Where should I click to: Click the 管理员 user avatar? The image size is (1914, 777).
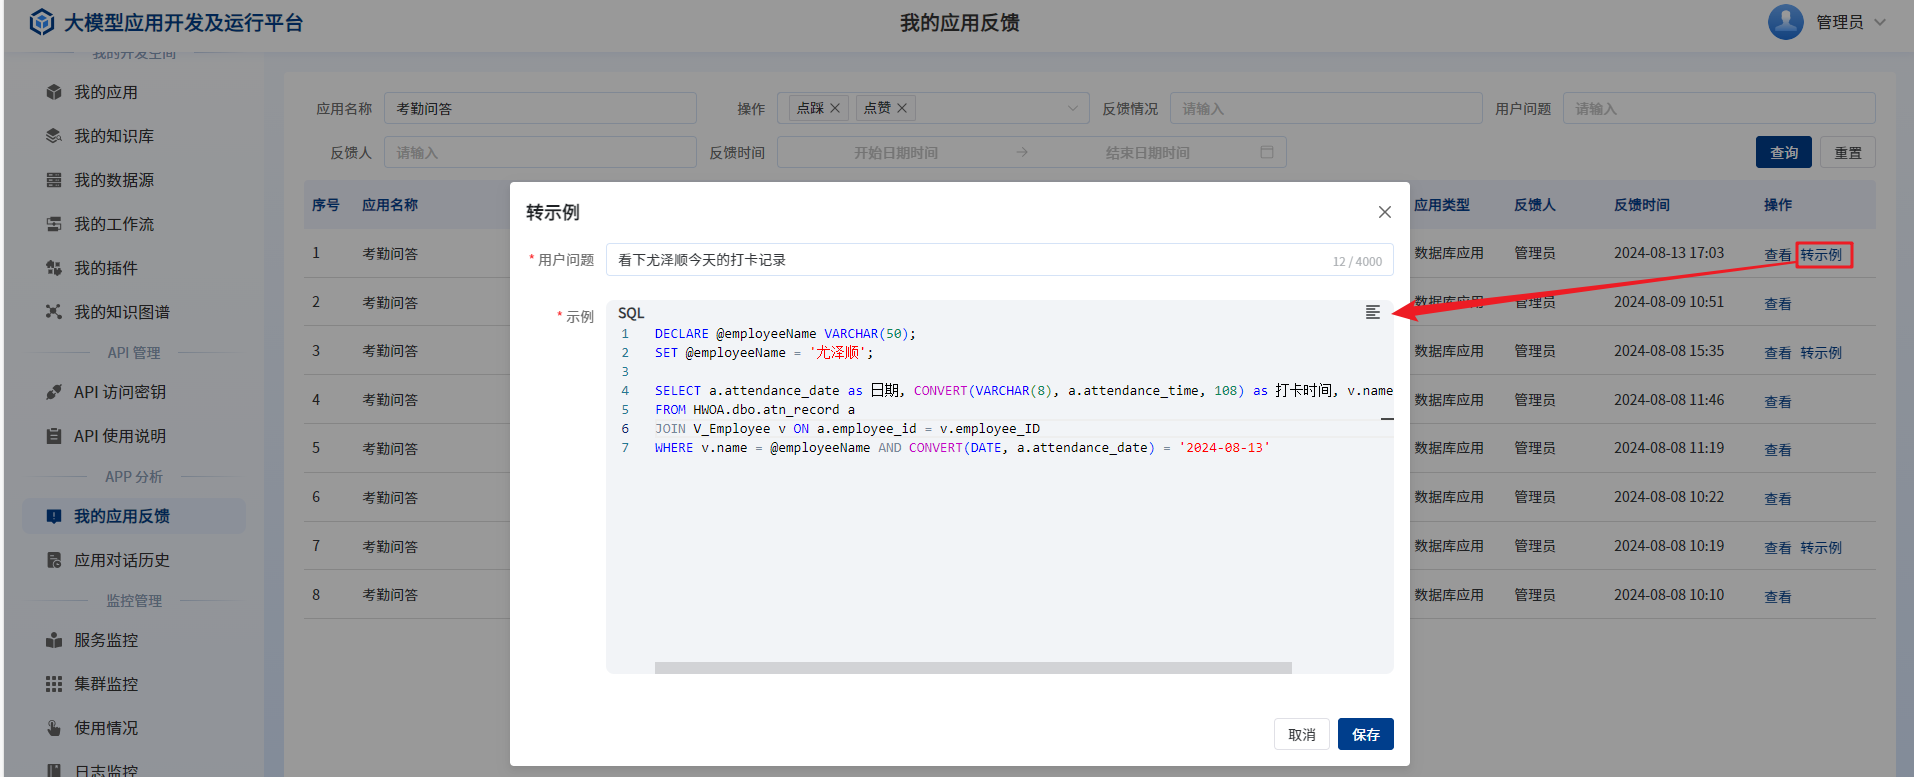[x=1785, y=22]
